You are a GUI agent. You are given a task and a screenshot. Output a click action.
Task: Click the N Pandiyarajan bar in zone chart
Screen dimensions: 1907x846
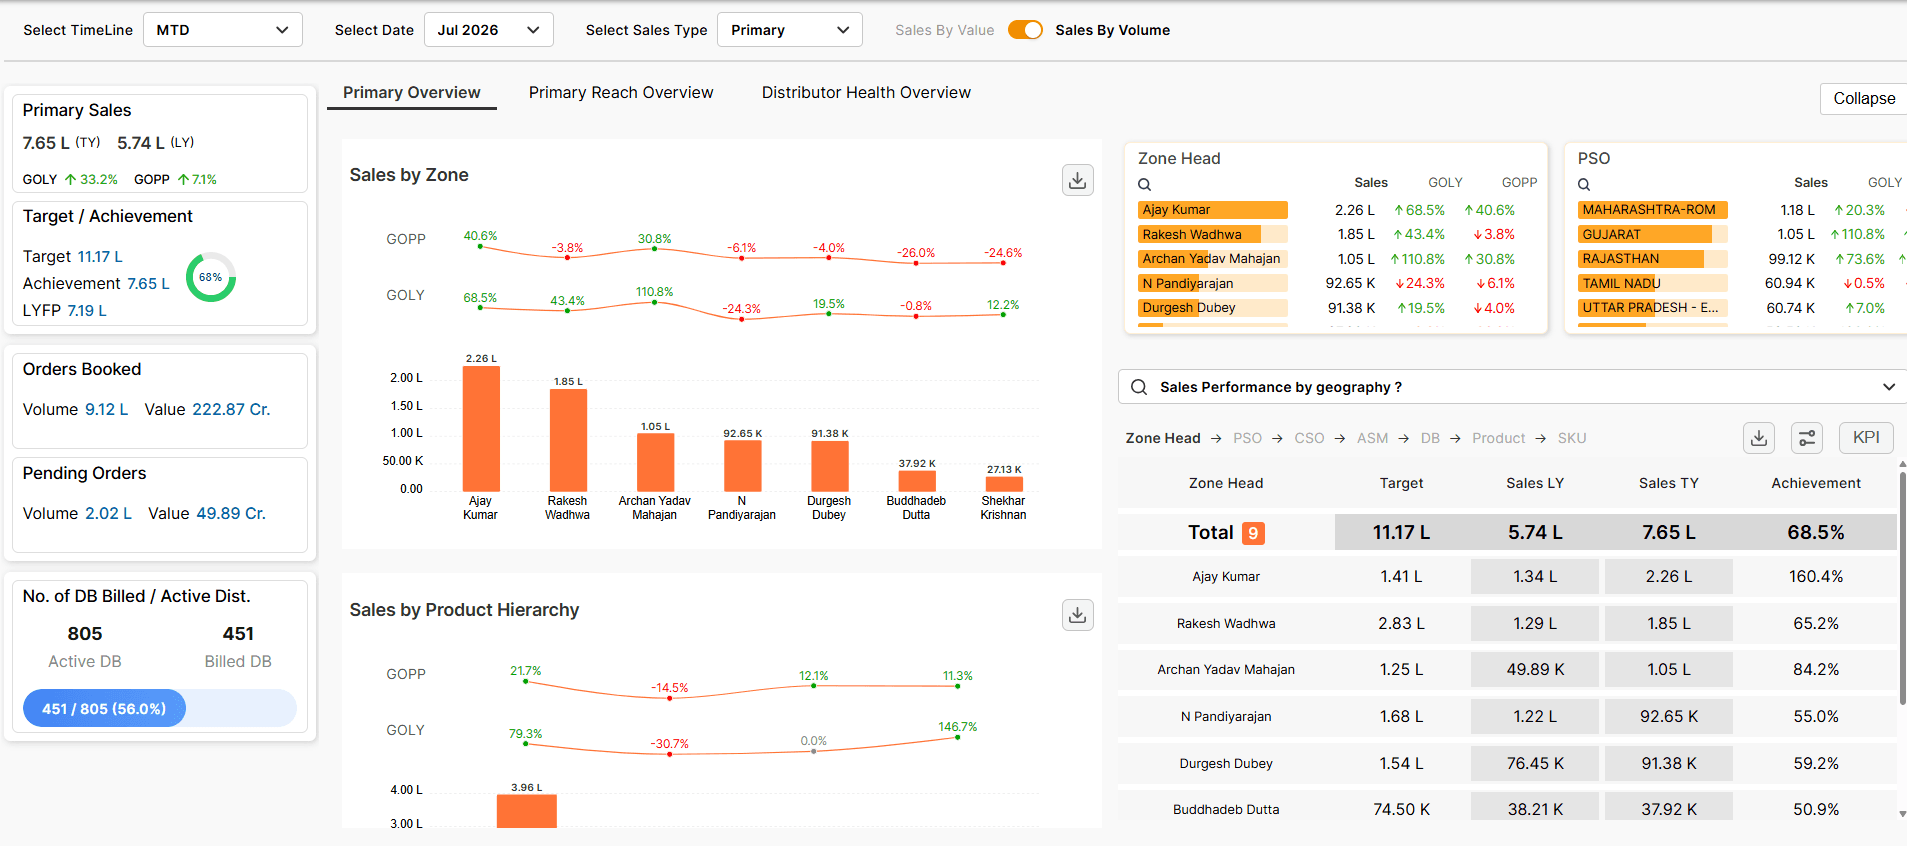(x=742, y=466)
